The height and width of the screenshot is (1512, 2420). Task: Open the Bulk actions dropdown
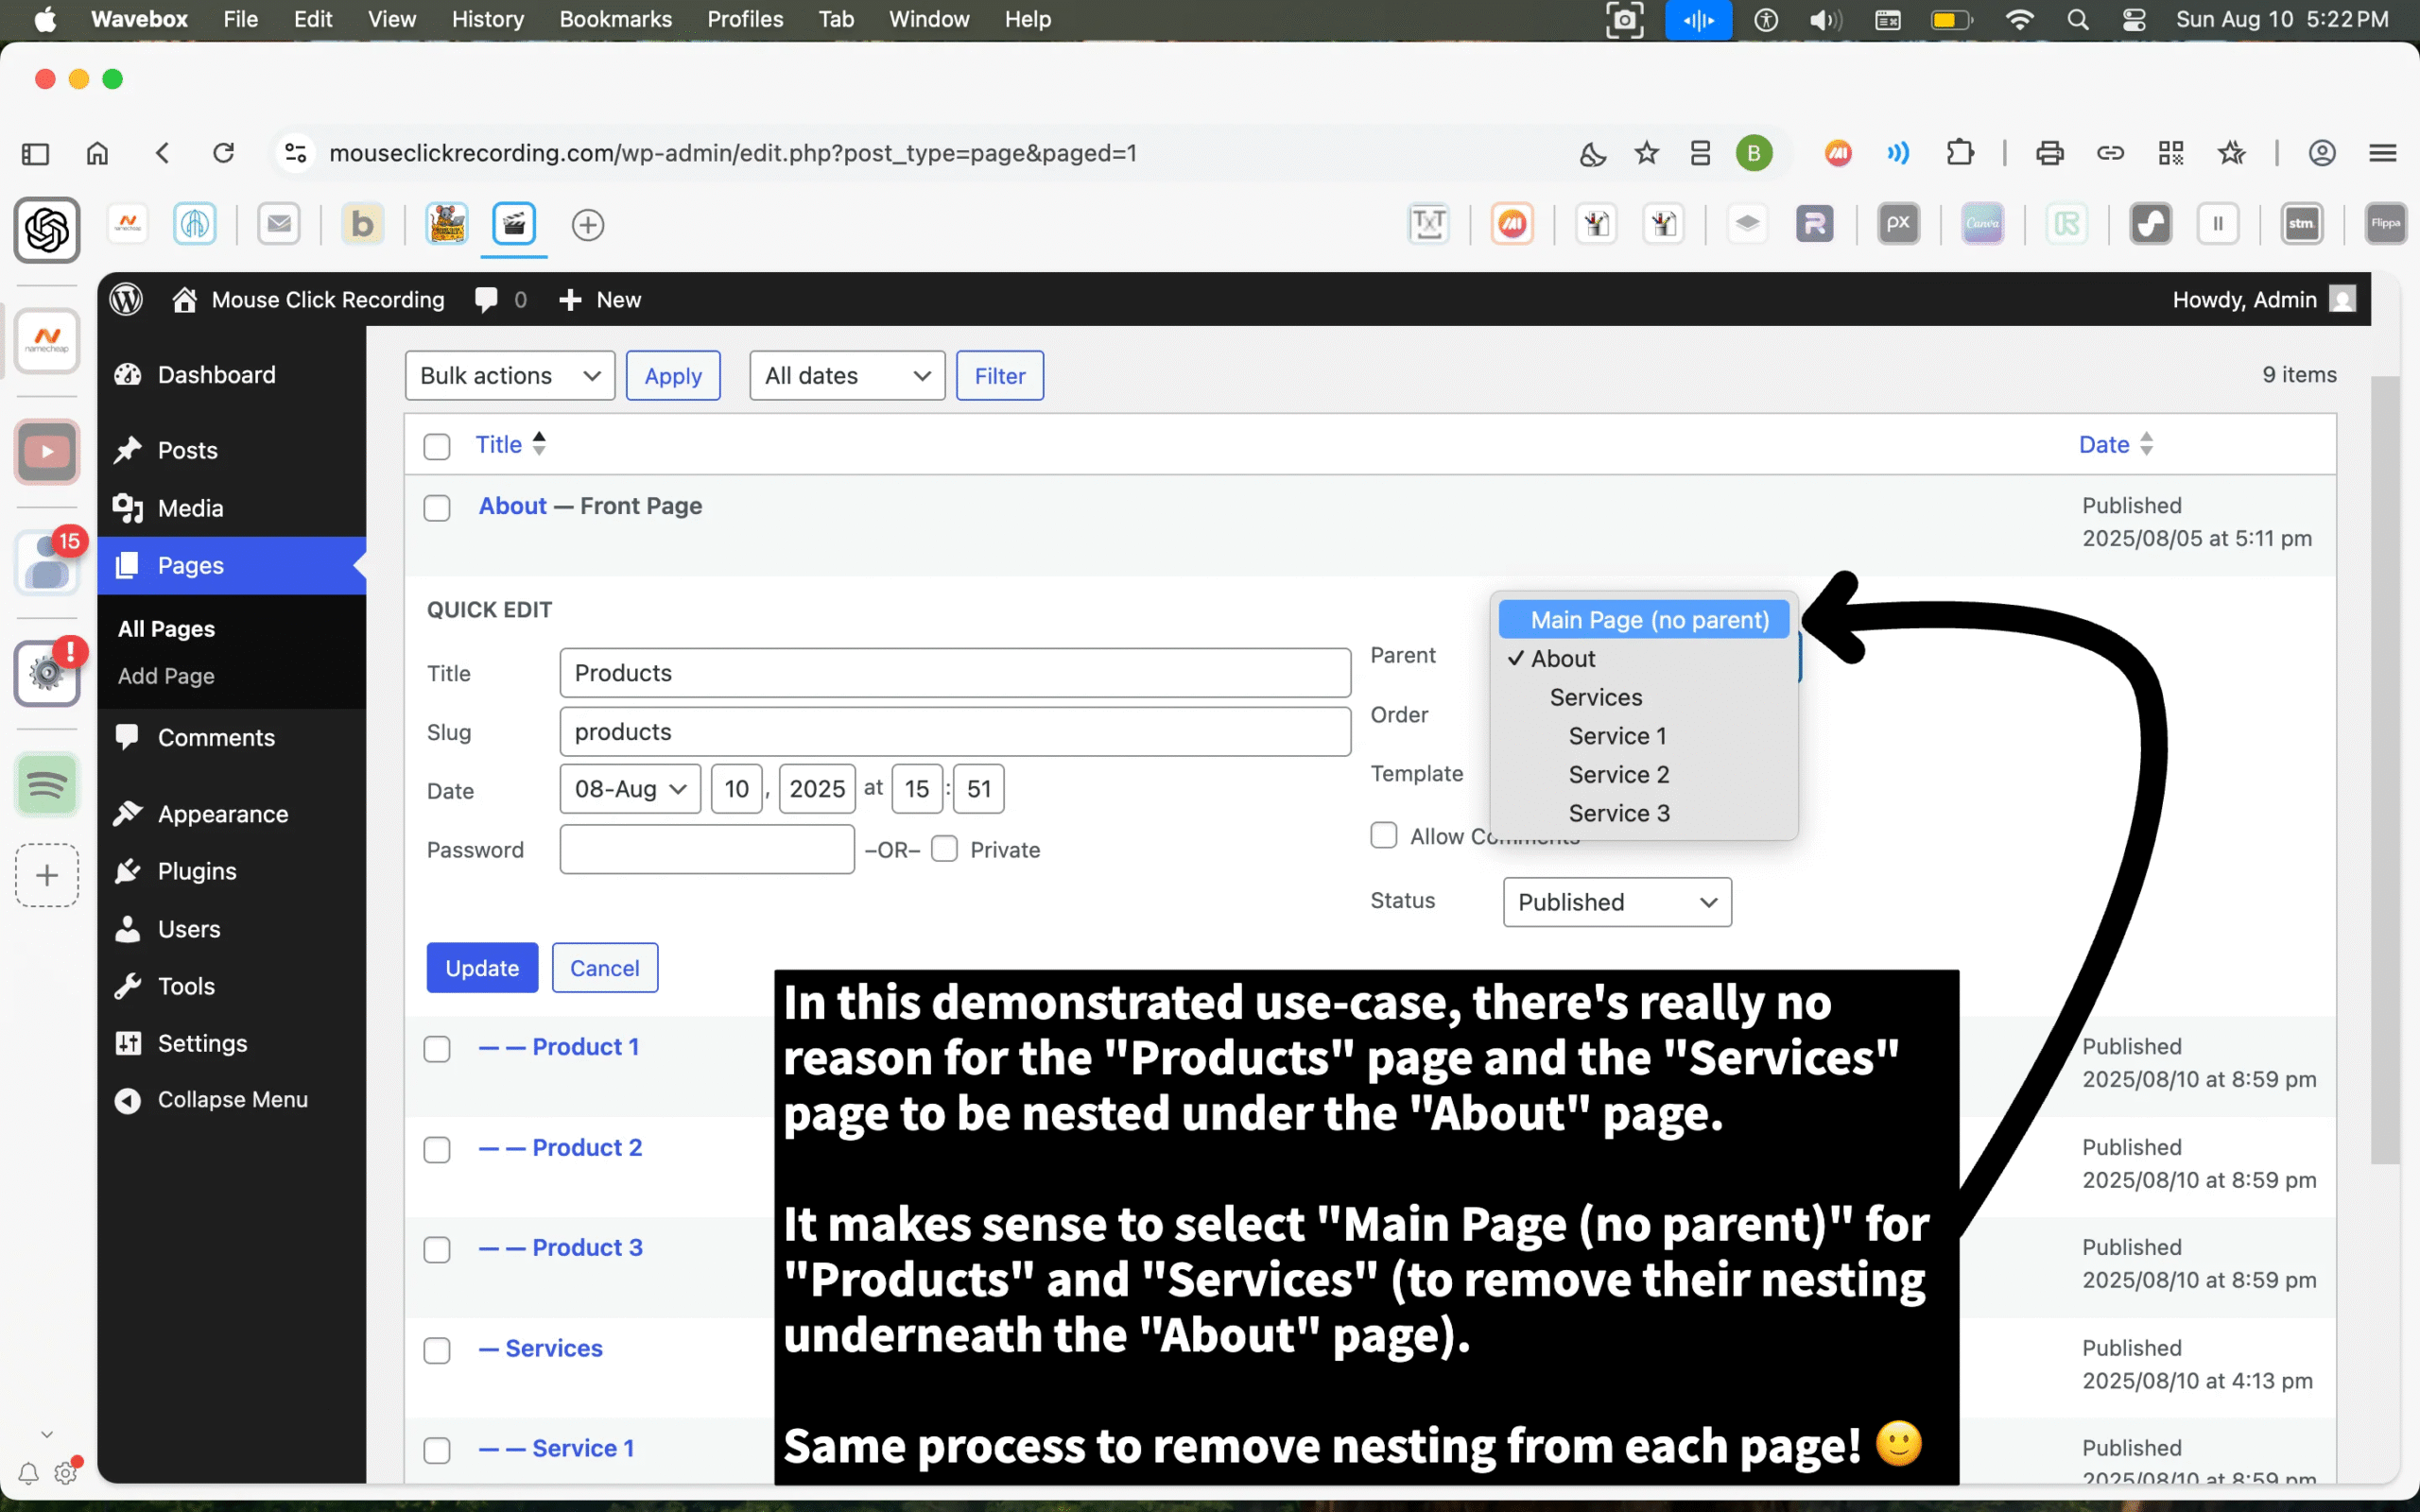(509, 376)
